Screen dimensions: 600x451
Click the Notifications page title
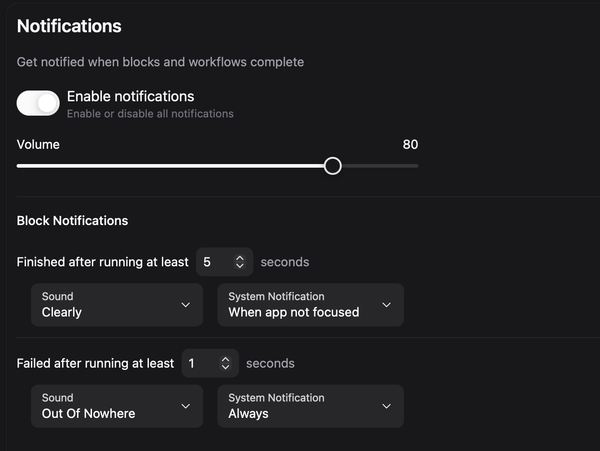click(69, 26)
